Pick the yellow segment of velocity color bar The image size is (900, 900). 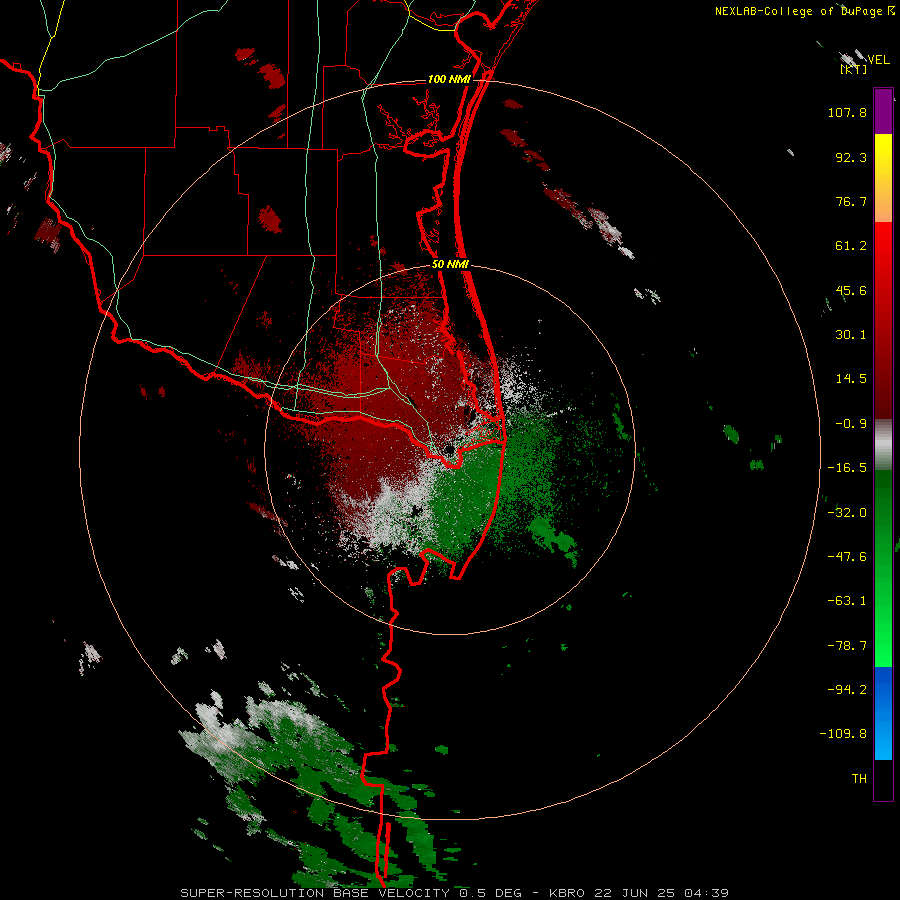click(x=883, y=178)
